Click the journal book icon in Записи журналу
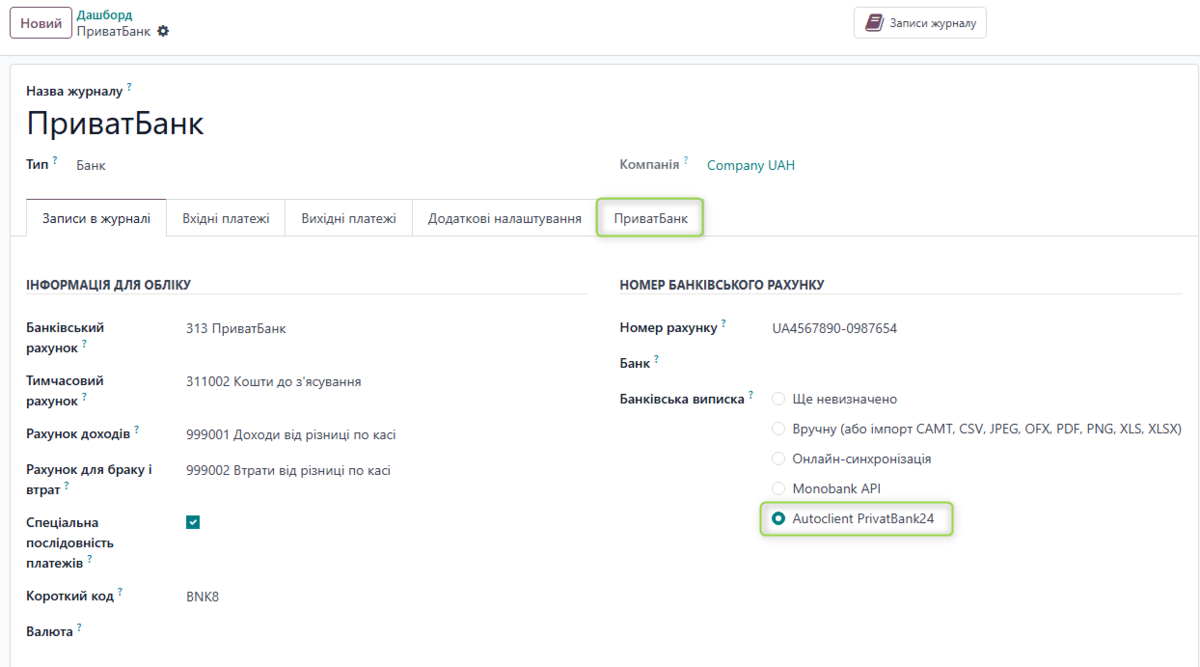 (x=874, y=22)
